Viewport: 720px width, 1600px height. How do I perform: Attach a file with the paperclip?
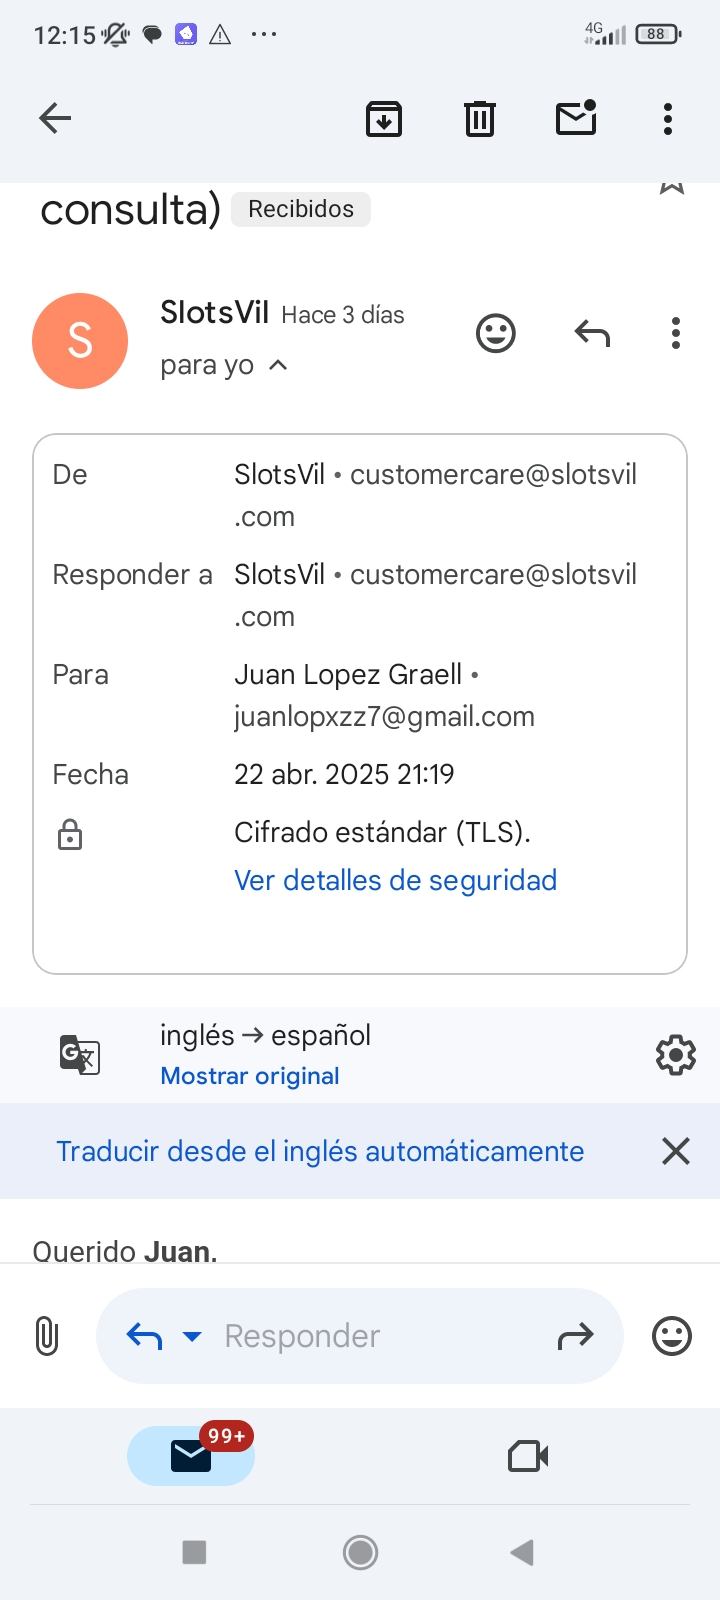click(x=47, y=1336)
